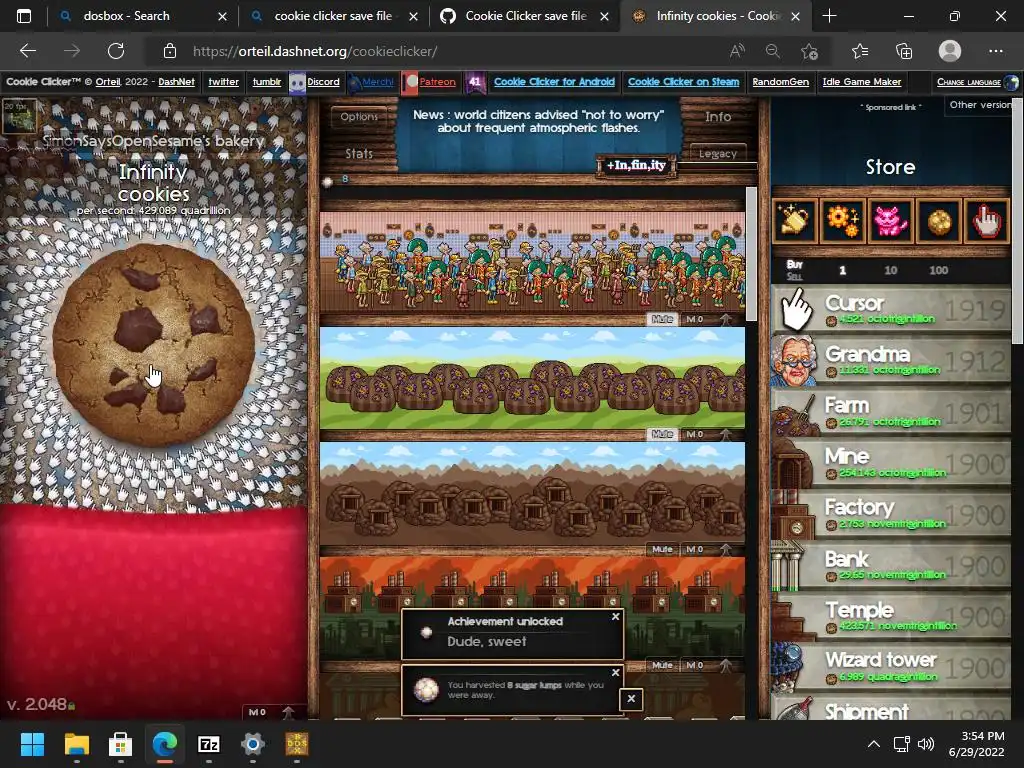Open the Discord link
Image resolution: width=1024 pixels, height=768 pixels.
pos(323,82)
